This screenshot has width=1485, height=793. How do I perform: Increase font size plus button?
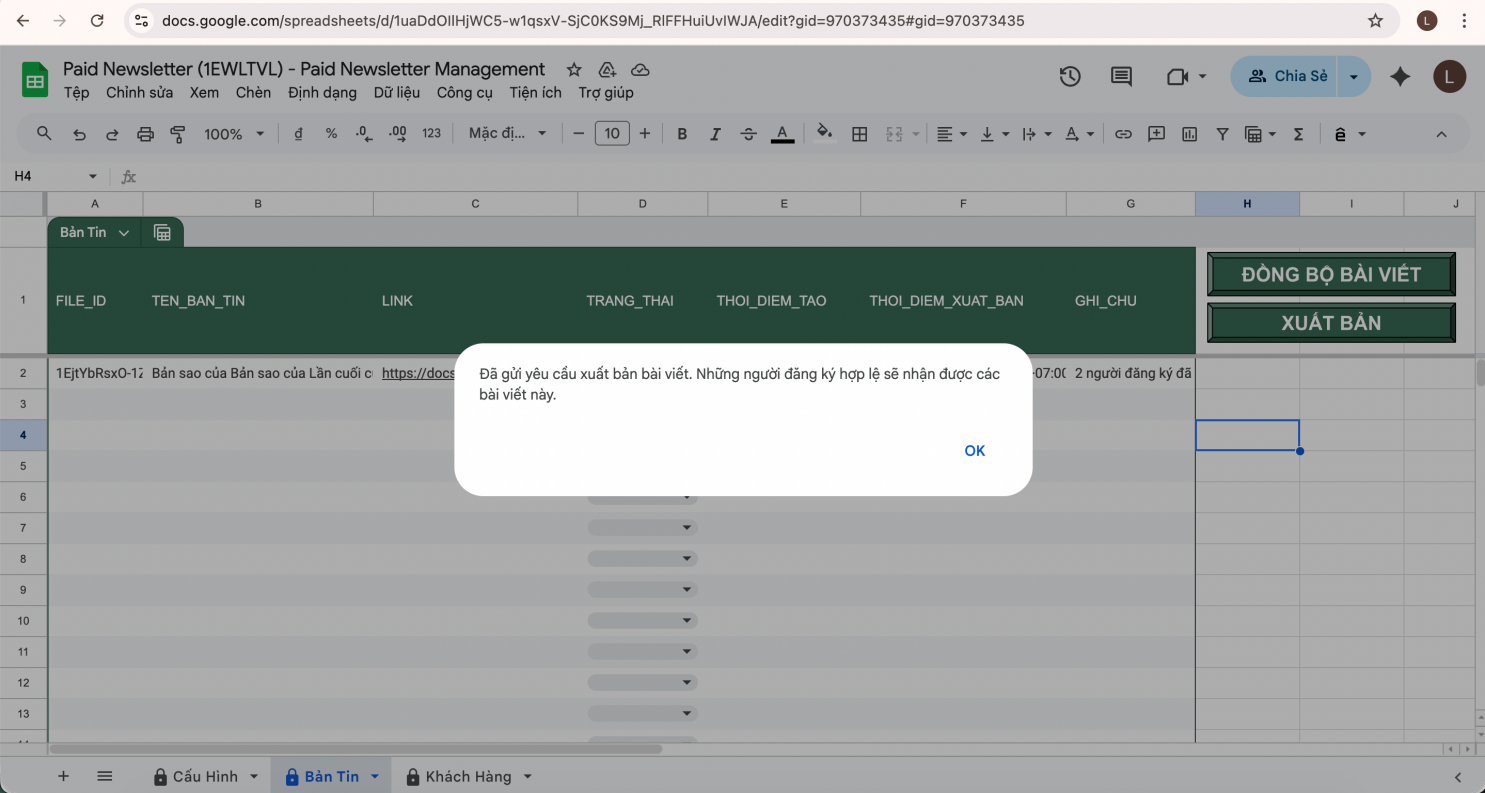645,133
